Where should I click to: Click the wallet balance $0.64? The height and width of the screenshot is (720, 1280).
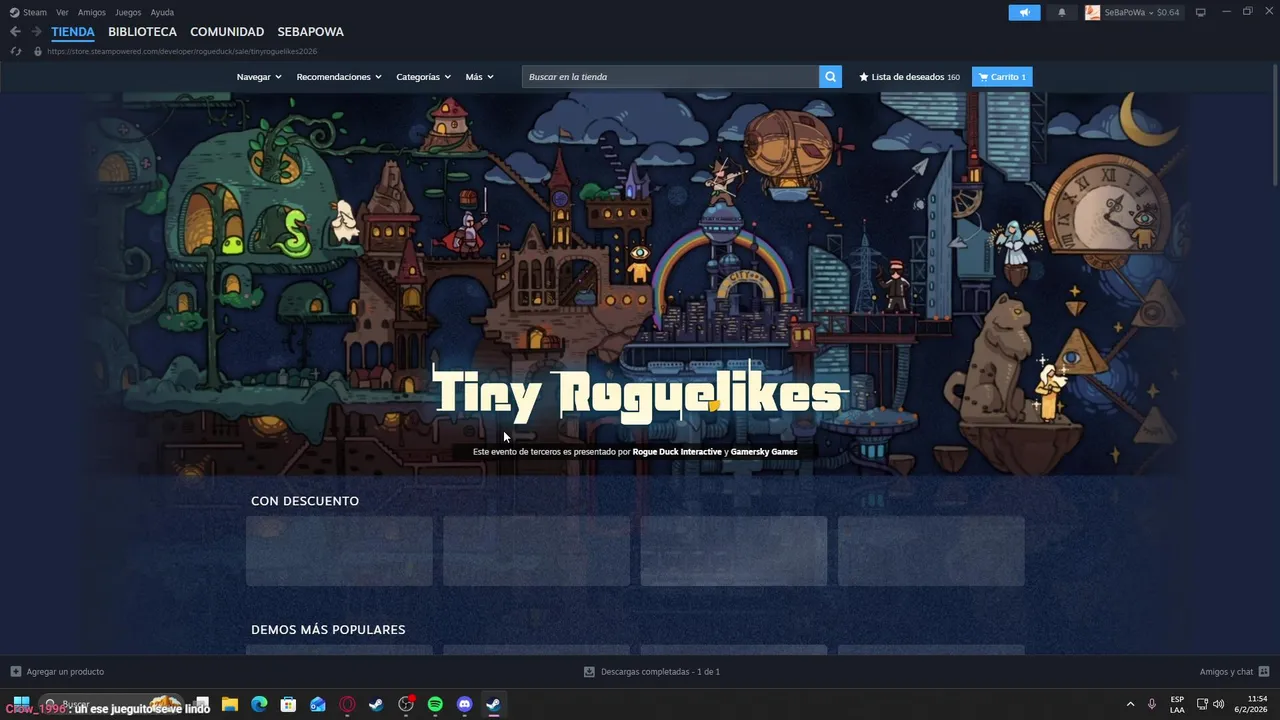tap(1167, 12)
